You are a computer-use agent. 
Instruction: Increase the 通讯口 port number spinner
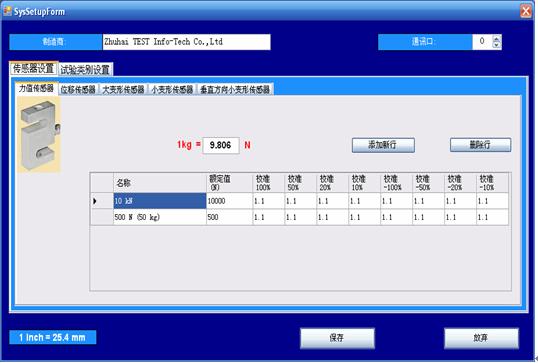[496, 38]
